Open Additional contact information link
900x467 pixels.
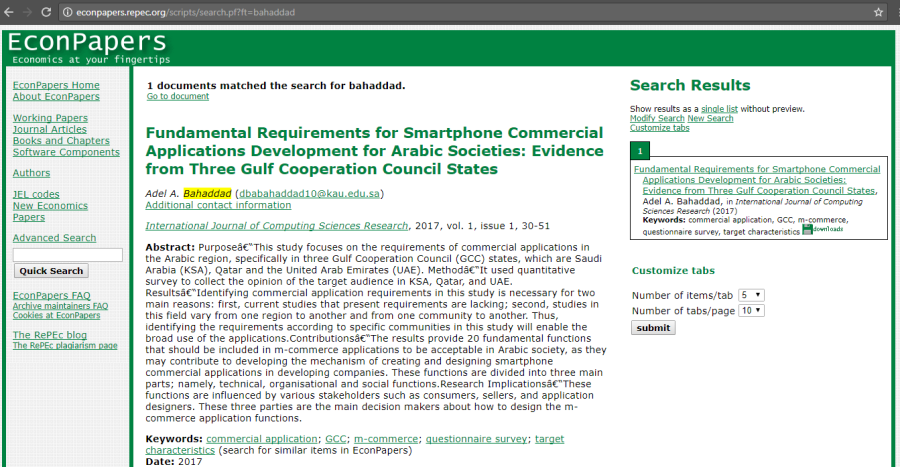(x=218, y=205)
